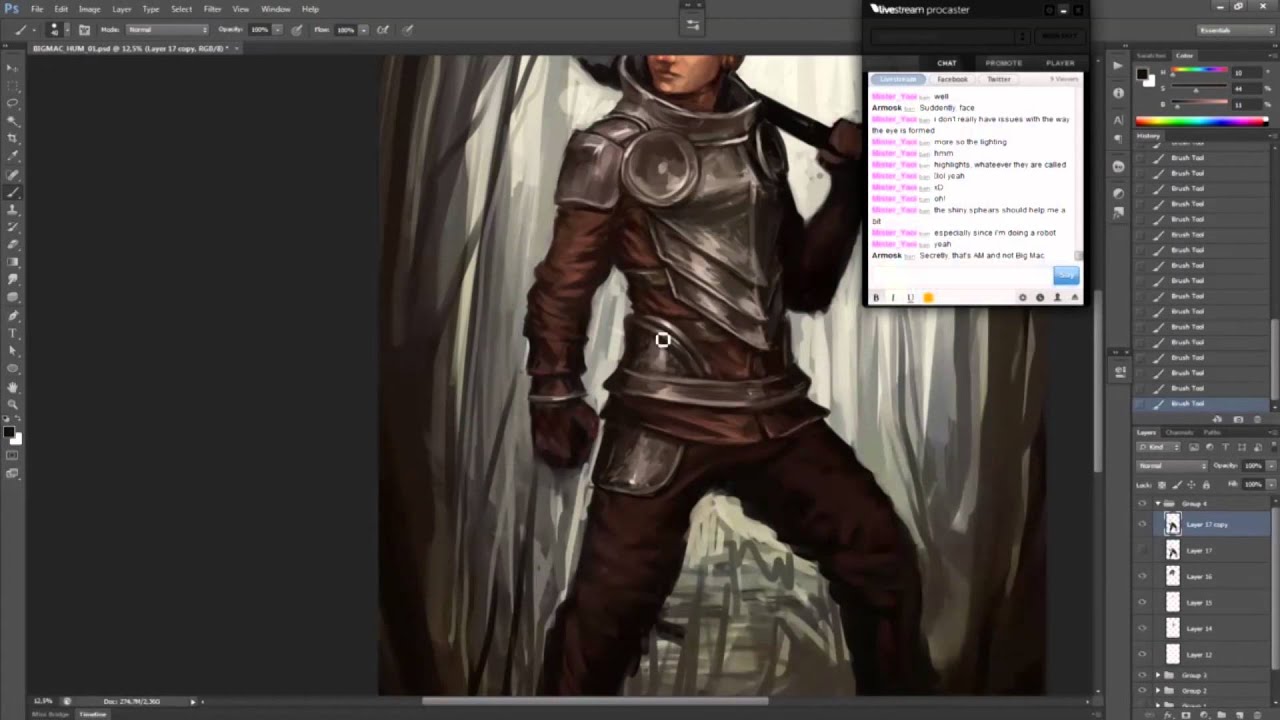
Task: Switch to the Channels tab
Action: pos(1179,432)
